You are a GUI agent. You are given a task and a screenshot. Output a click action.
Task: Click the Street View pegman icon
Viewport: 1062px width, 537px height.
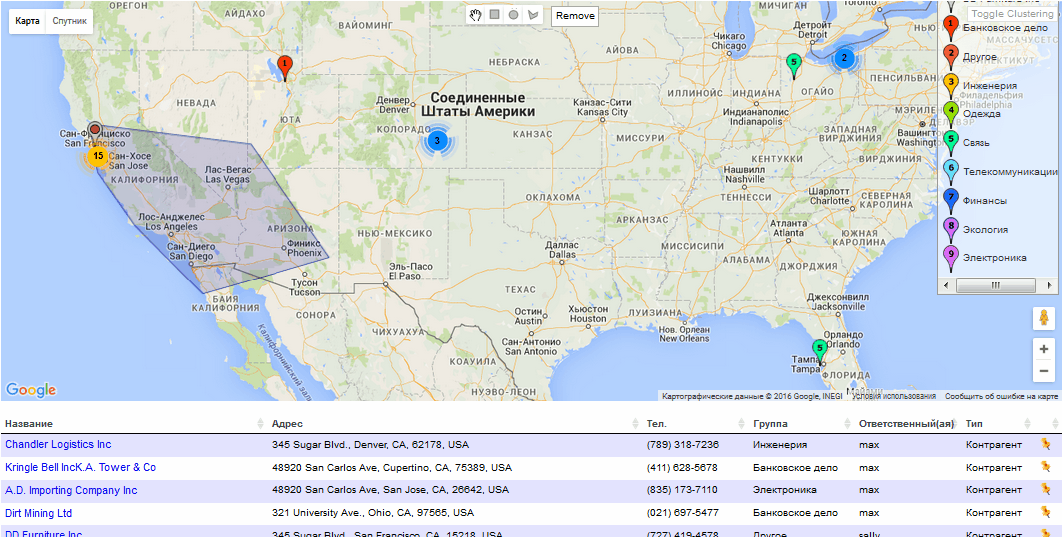click(x=1043, y=318)
